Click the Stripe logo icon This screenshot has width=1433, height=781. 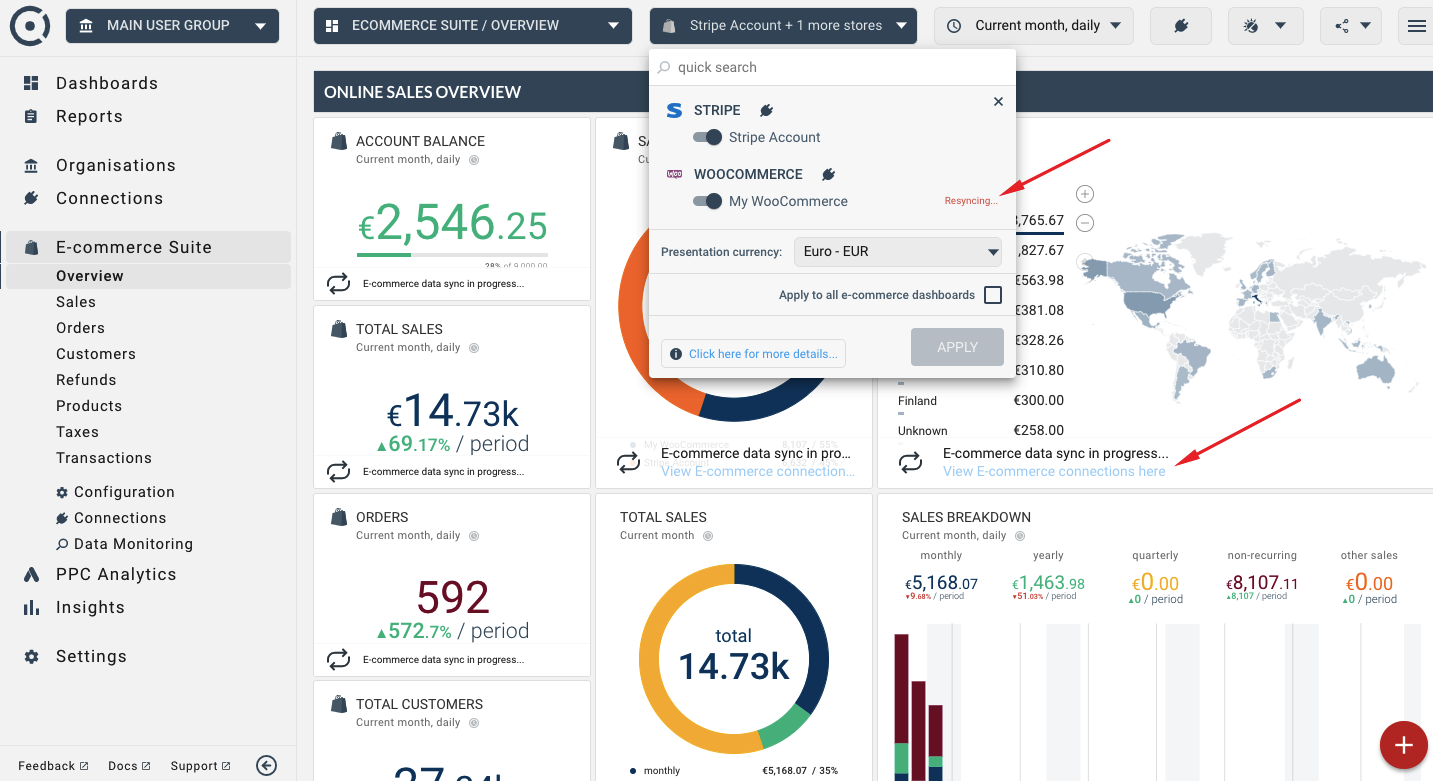tap(674, 110)
